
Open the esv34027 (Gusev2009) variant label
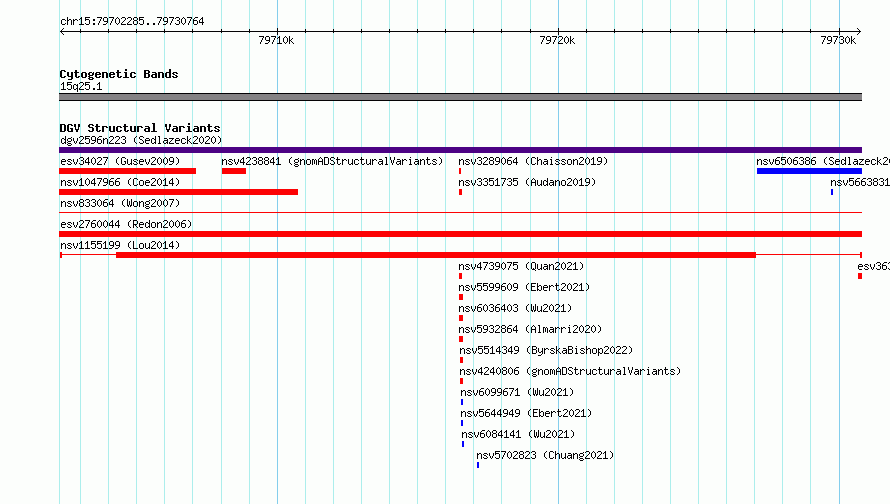click(x=120, y=161)
